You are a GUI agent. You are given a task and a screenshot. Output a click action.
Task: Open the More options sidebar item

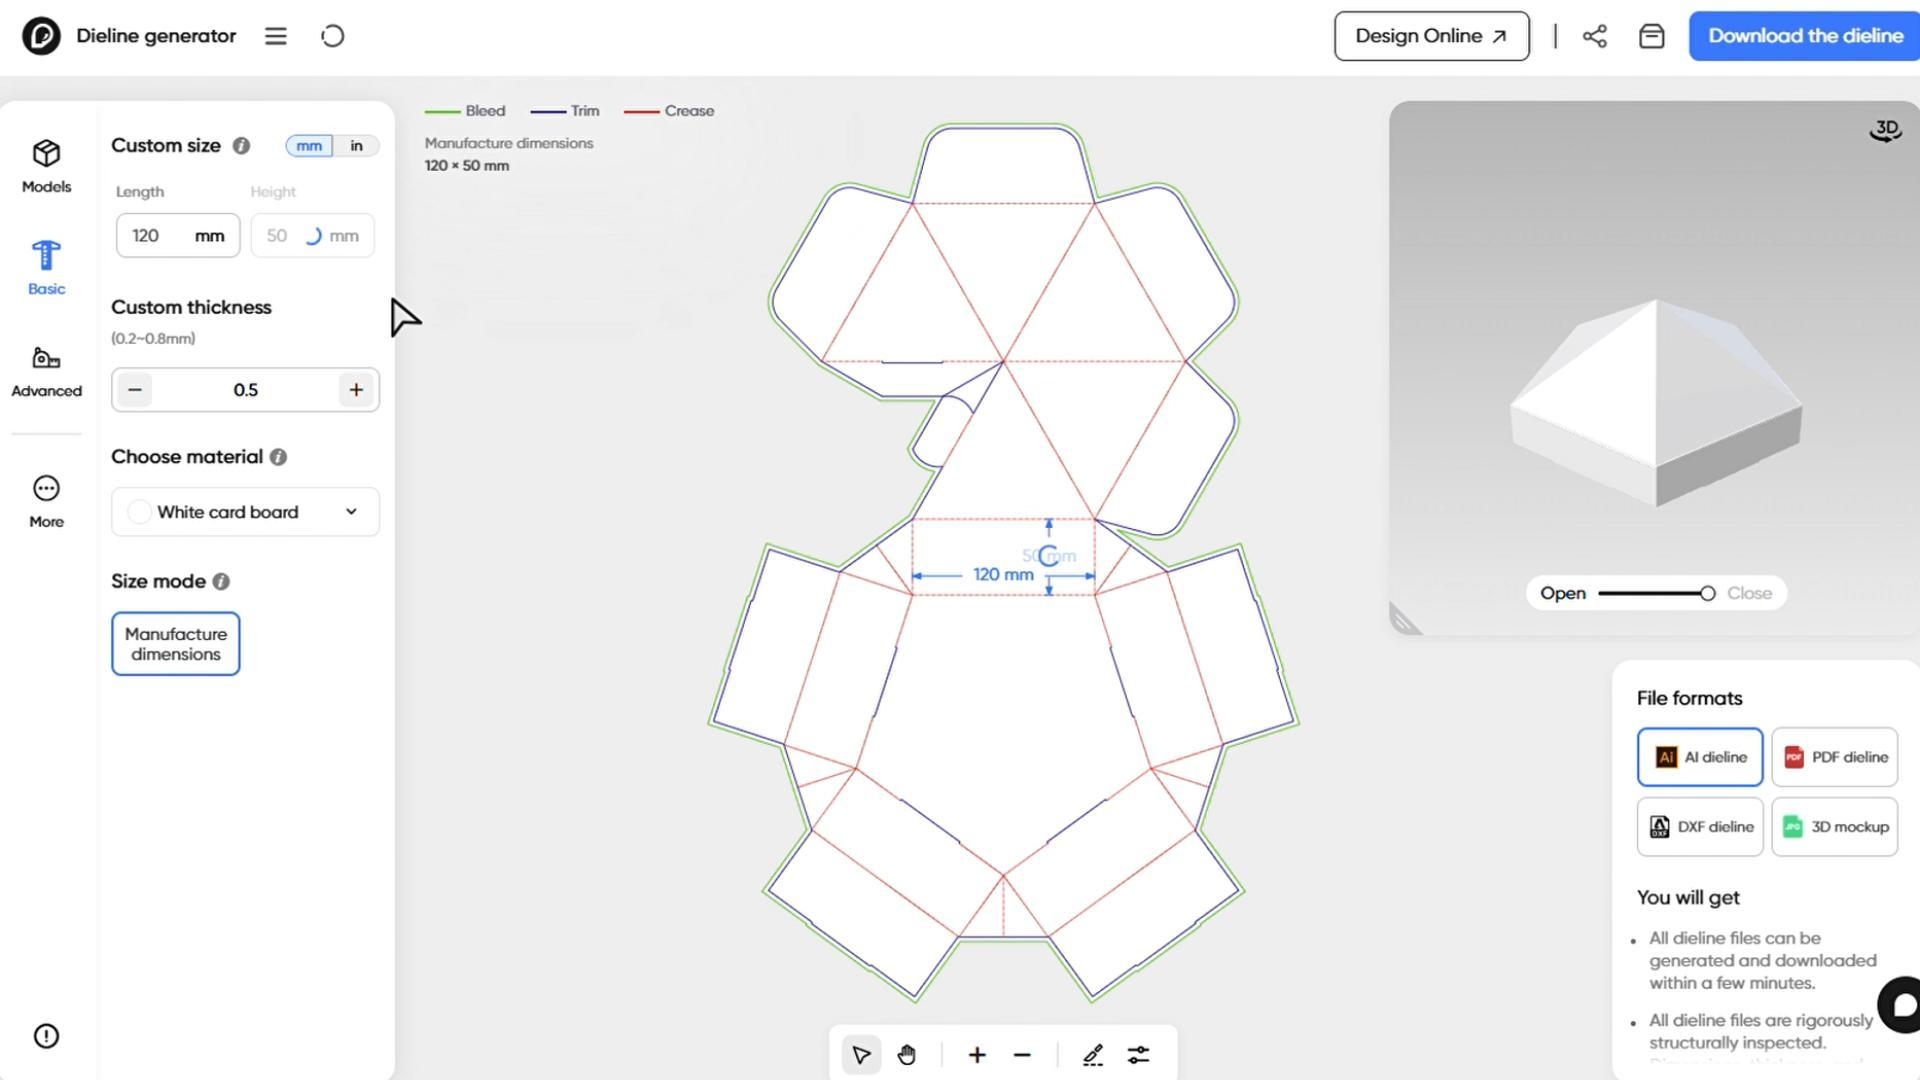tap(46, 501)
